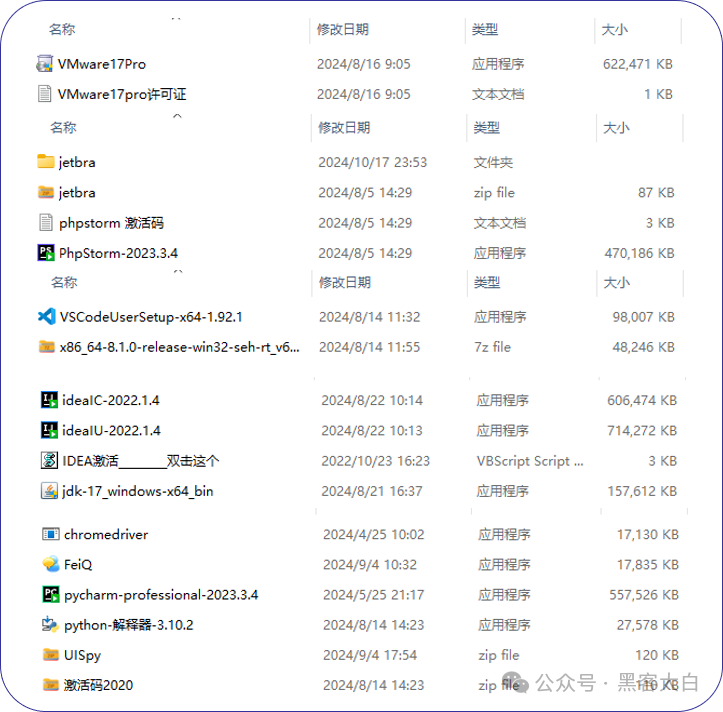Image resolution: width=723 pixels, height=712 pixels.
Task: Click the date 2024/10/17 23:53
Action: click(373, 162)
